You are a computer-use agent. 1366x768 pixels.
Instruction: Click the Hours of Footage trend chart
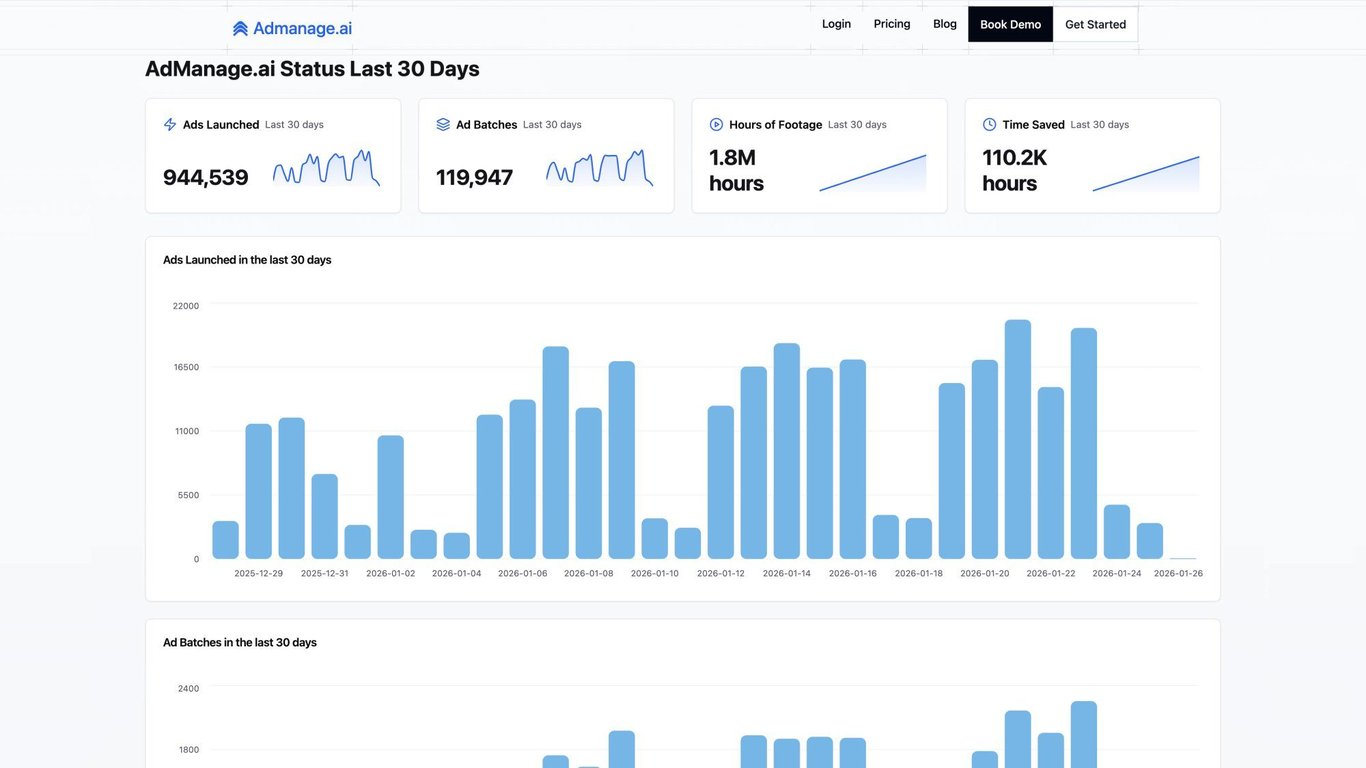(x=873, y=172)
